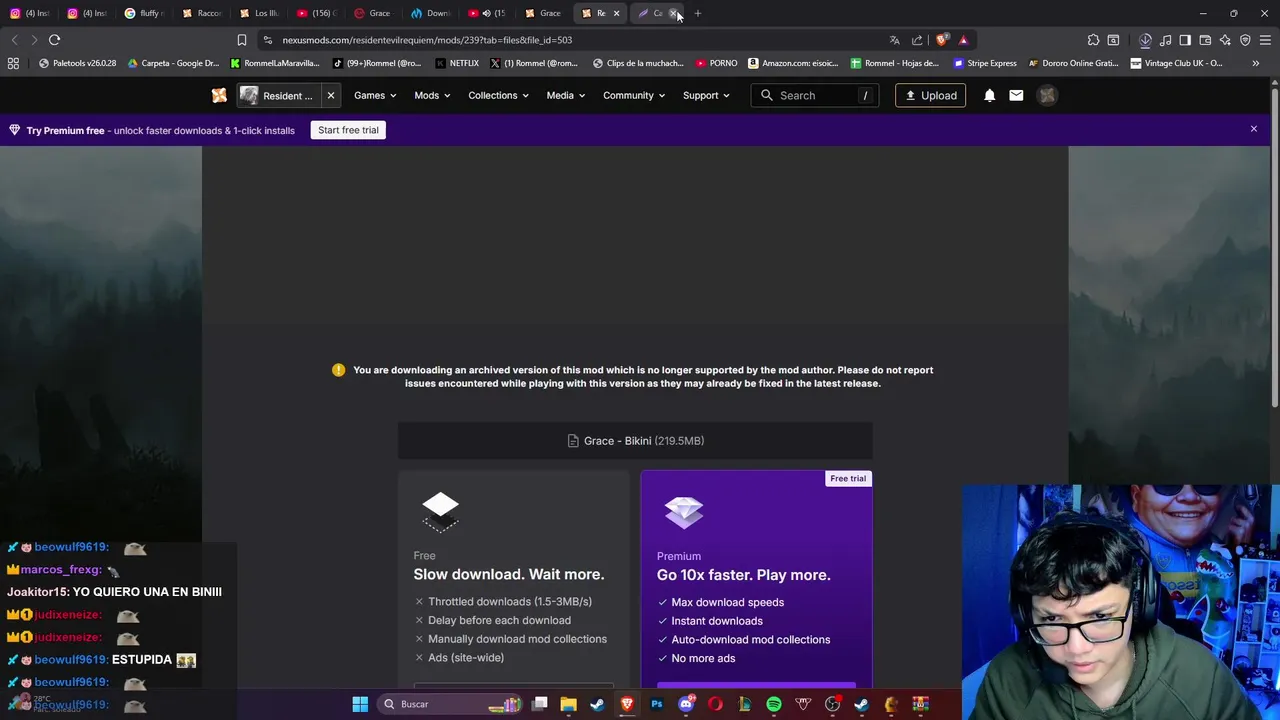The width and height of the screenshot is (1280, 720).
Task: Close the Resident Evil game filter chip
Action: (331, 95)
